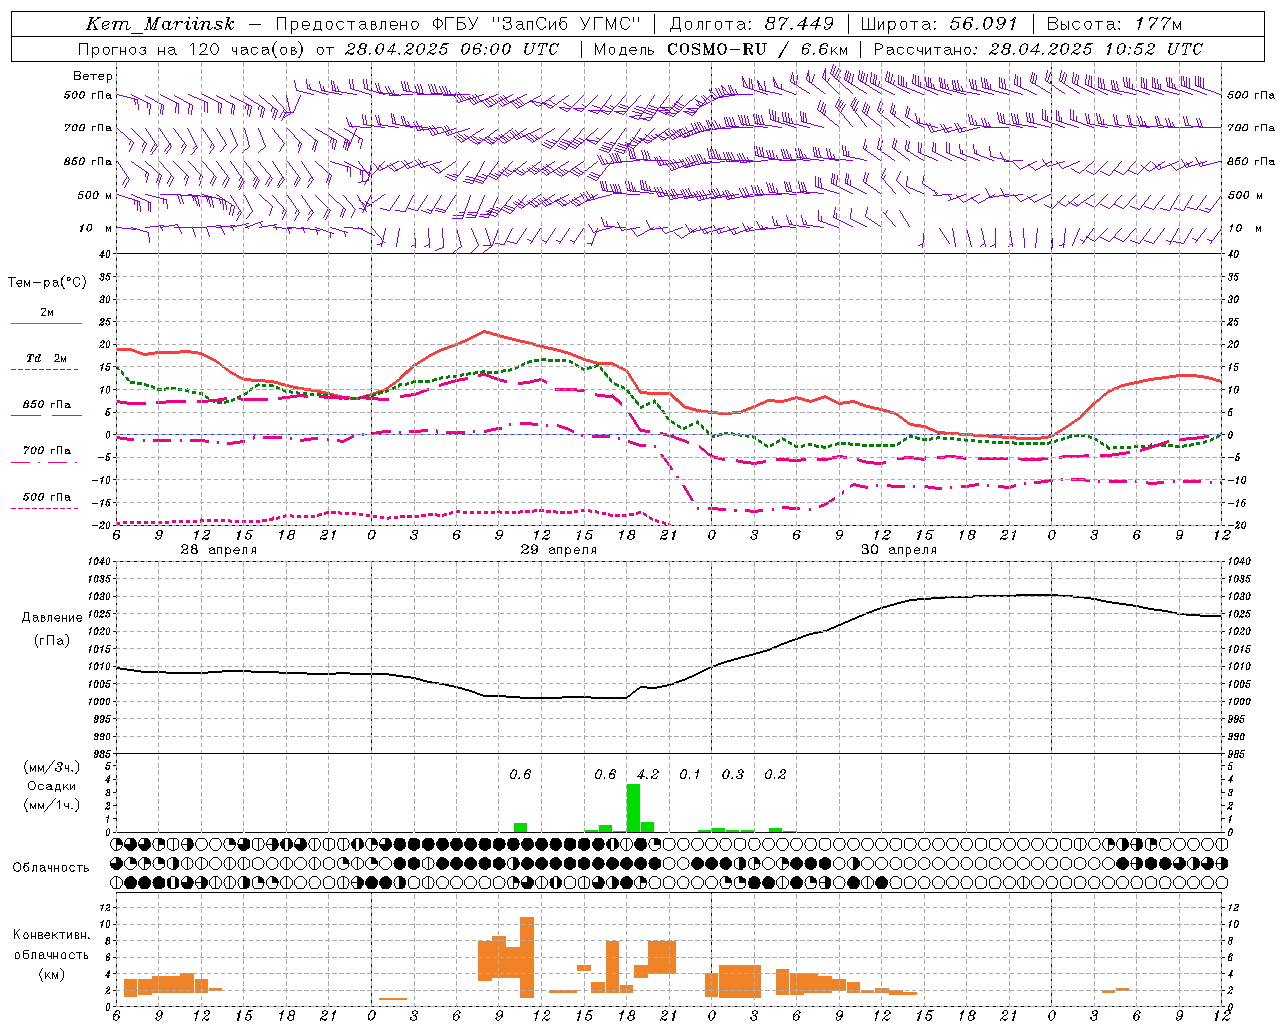Click the latitude value 56.091
This screenshot has width=1280, height=1024.
tap(984, 24)
